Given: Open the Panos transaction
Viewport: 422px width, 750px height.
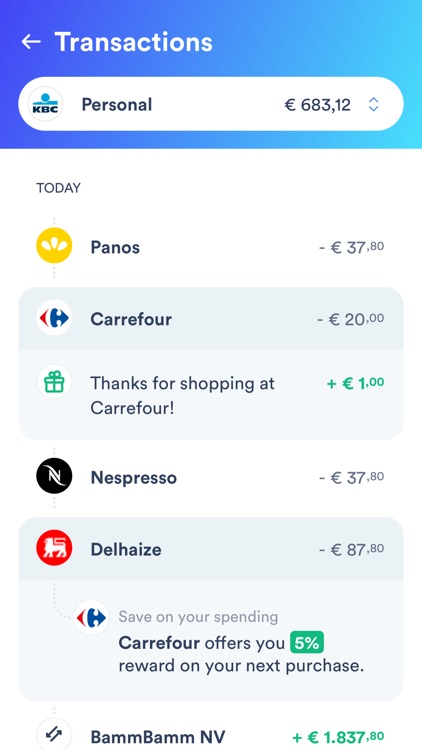Looking at the screenshot, I should 211,247.
